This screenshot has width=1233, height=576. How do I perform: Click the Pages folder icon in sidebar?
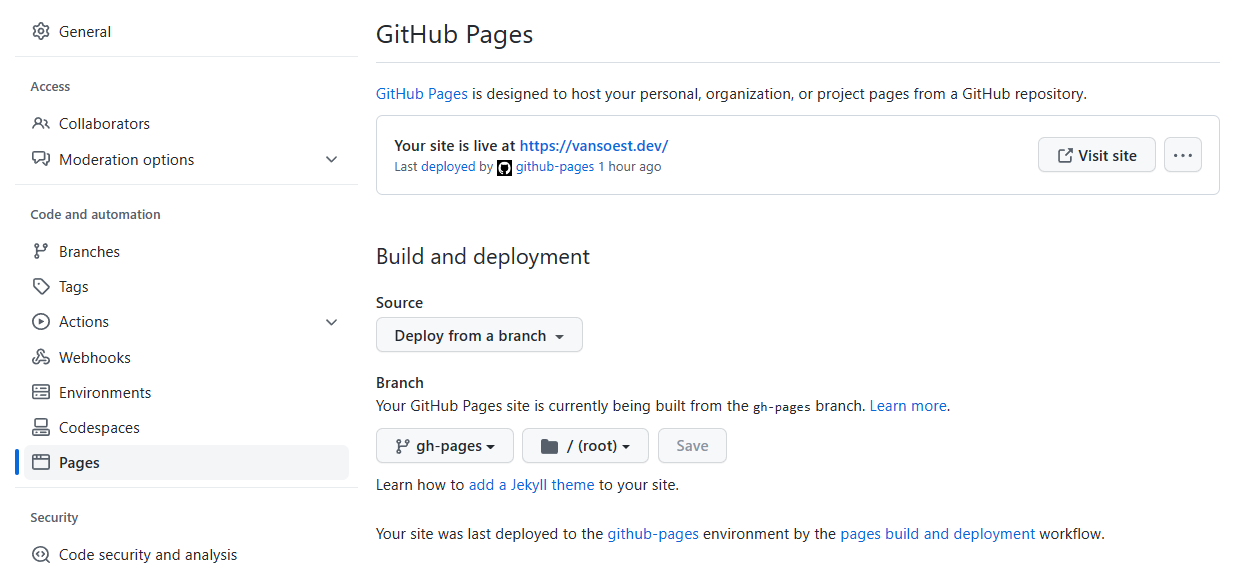[41, 462]
